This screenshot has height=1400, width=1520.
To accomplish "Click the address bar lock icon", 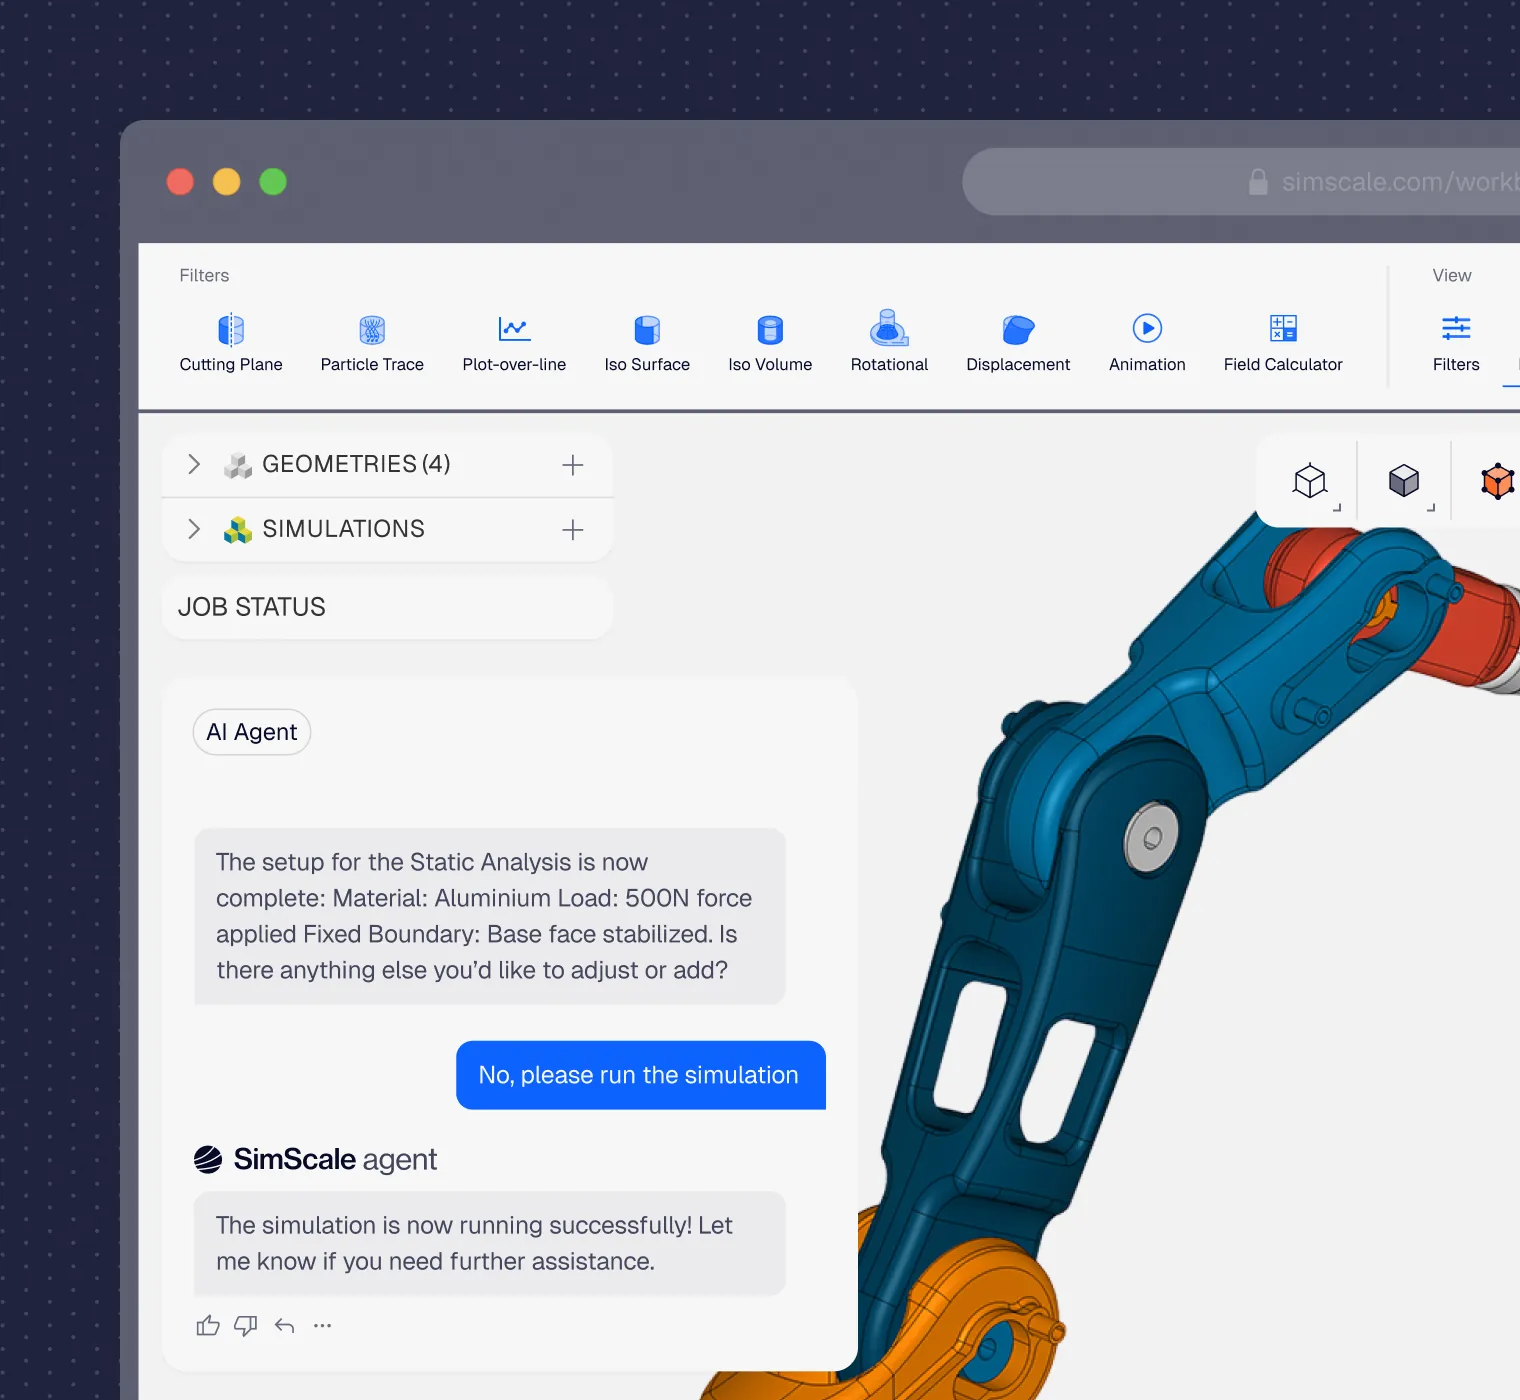I will (1258, 182).
